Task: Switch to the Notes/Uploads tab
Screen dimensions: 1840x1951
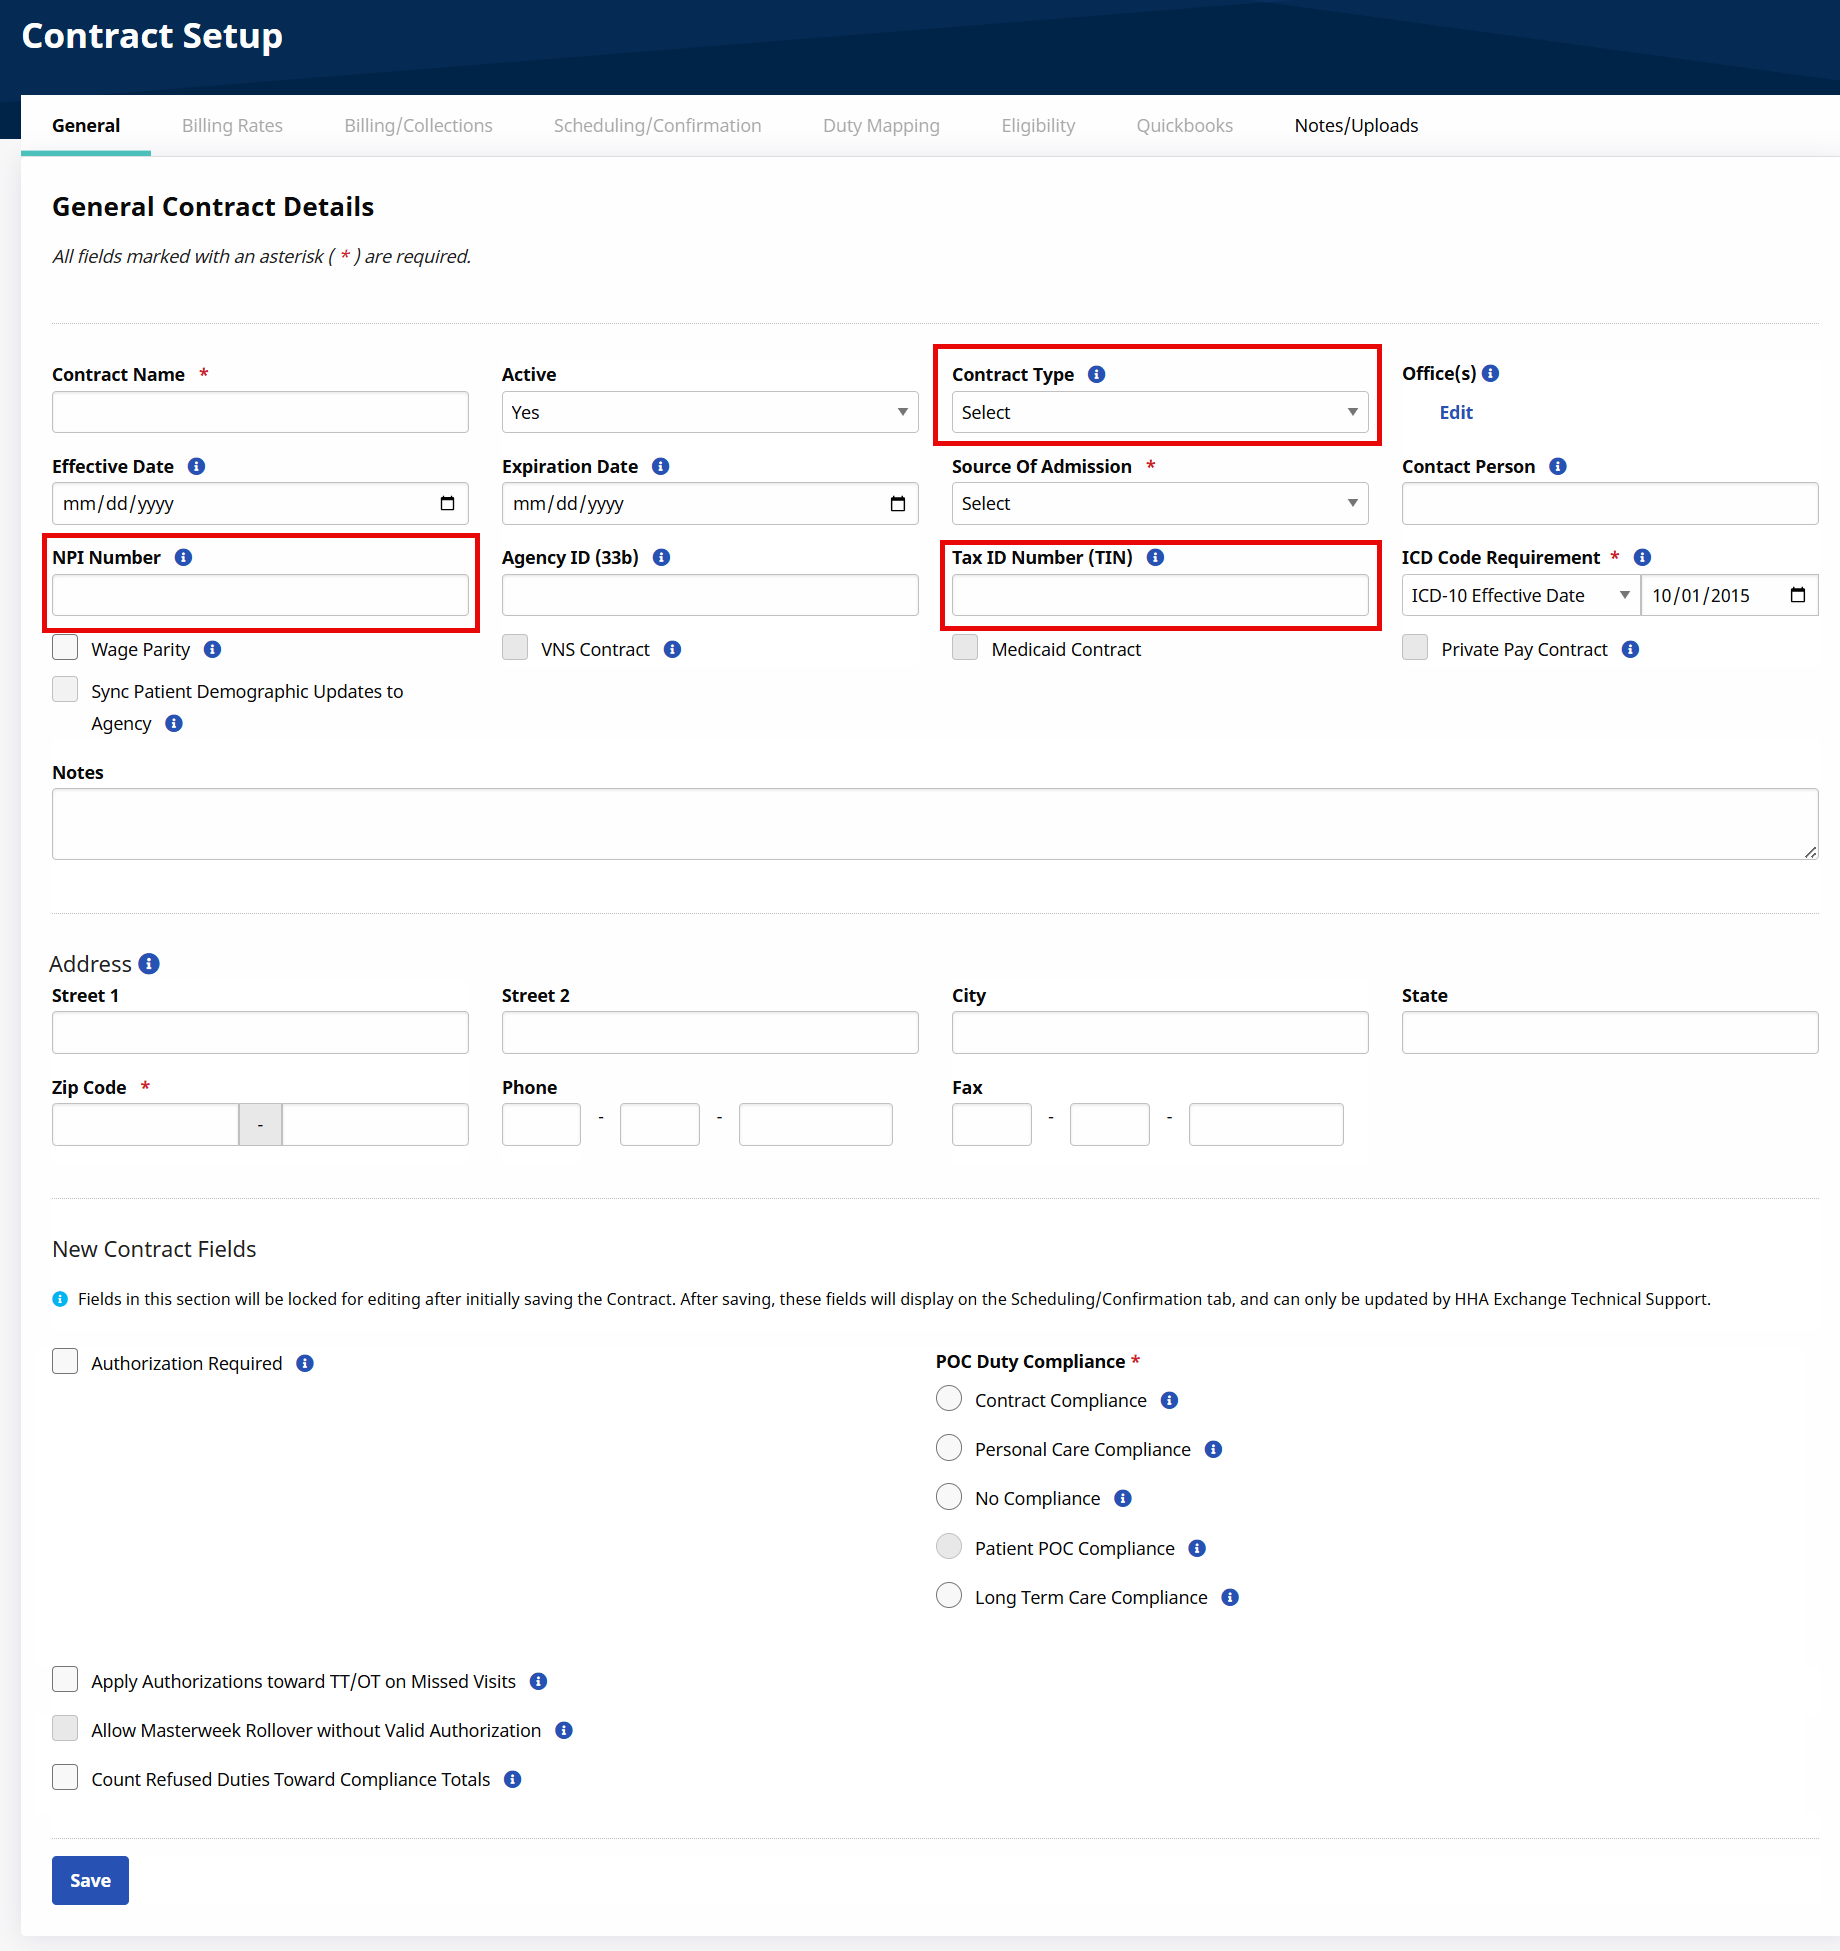Action: click(x=1355, y=126)
